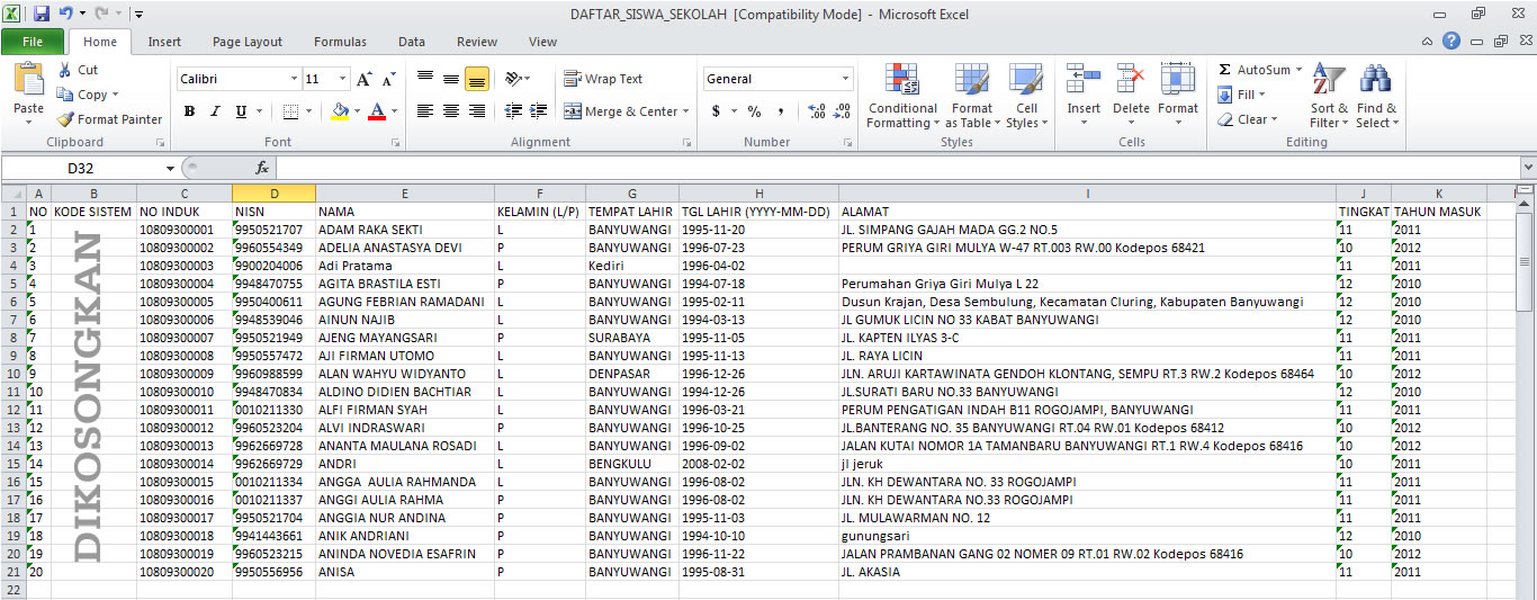The image size is (1537, 600).
Task: Click the Undo icon in Quick Access Toolbar
Action: tap(65, 14)
